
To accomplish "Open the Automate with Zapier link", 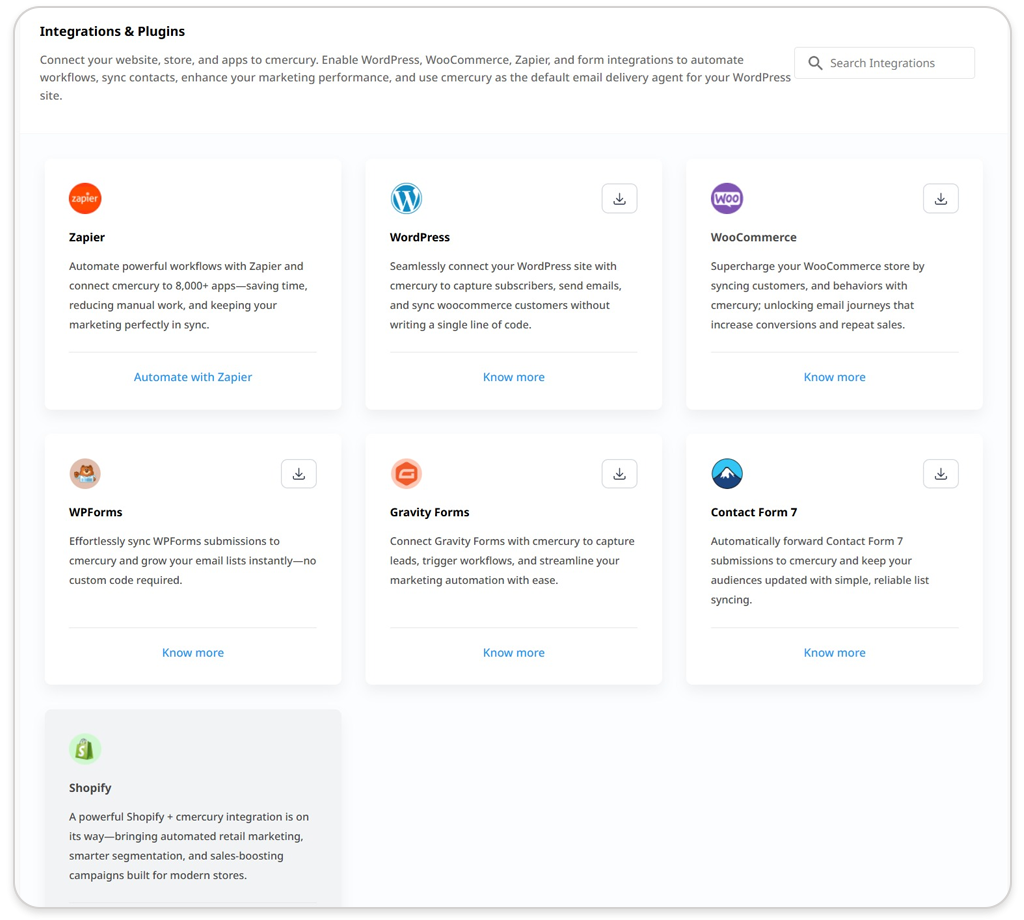I will (x=193, y=377).
